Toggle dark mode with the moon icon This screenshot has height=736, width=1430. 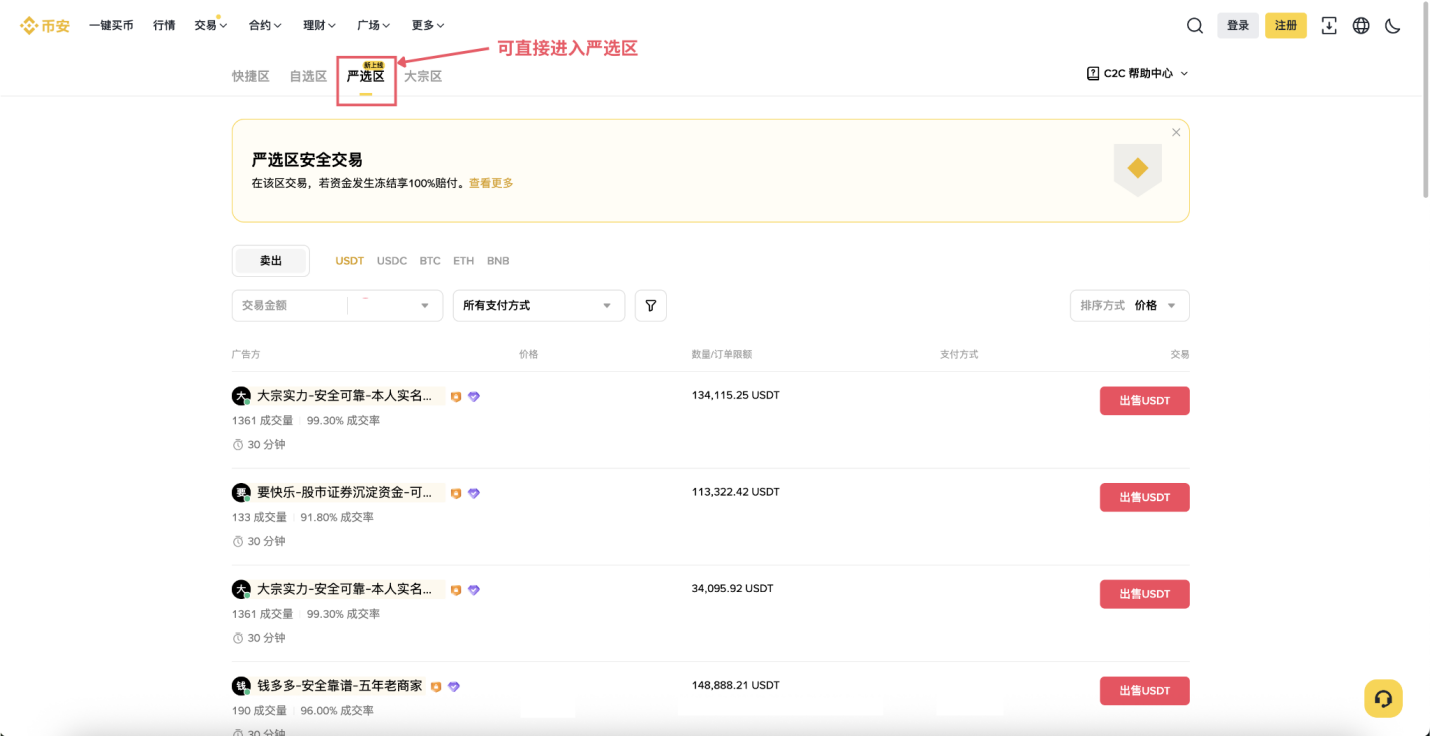(1392, 25)
